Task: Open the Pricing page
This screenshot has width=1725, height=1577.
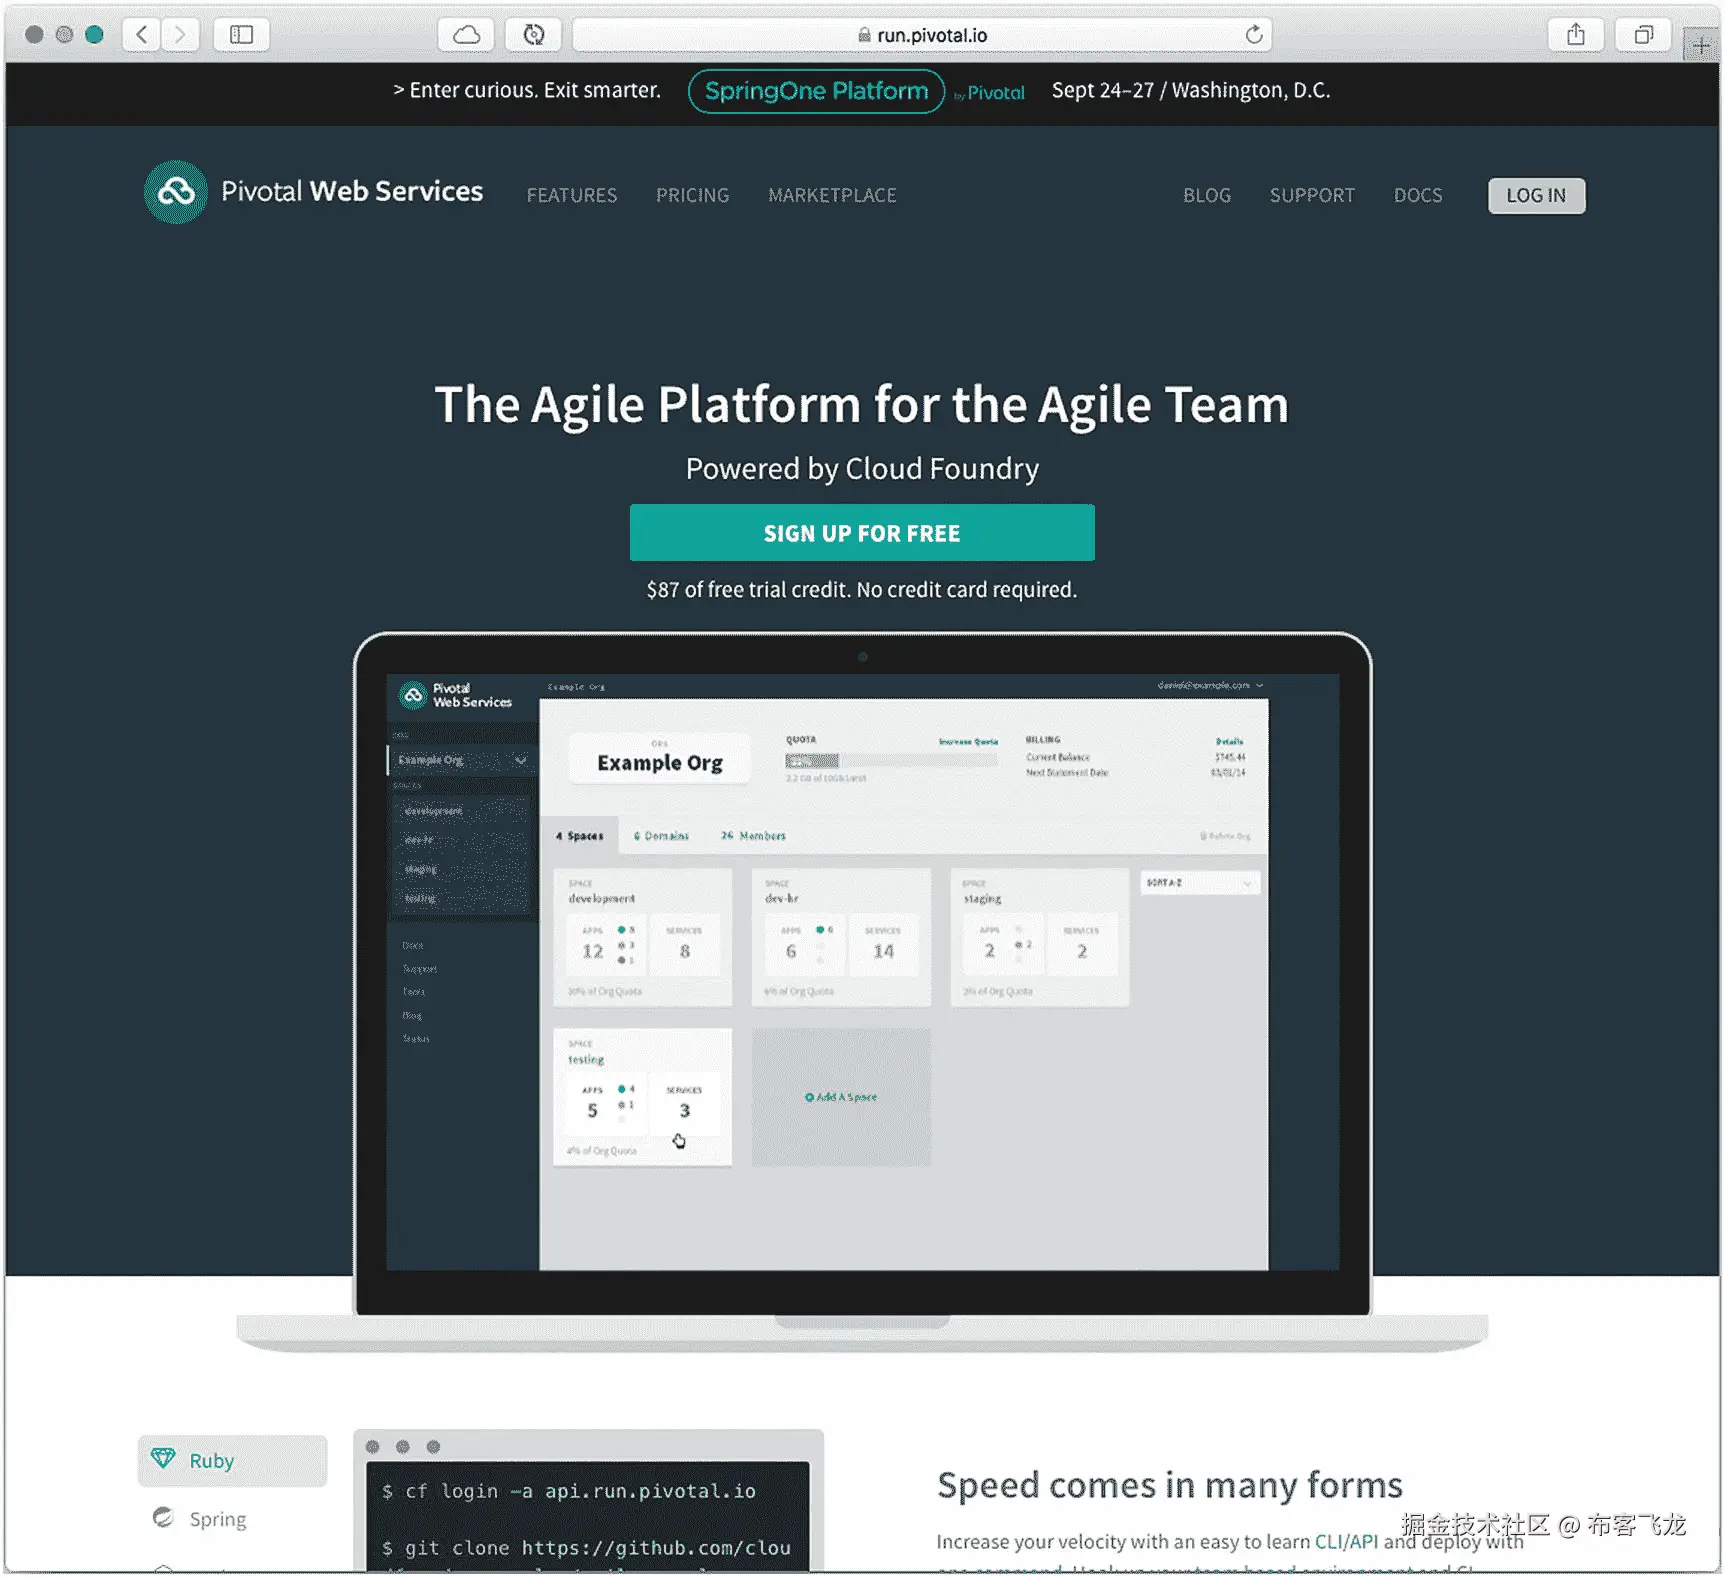Action: coord(692,195)
